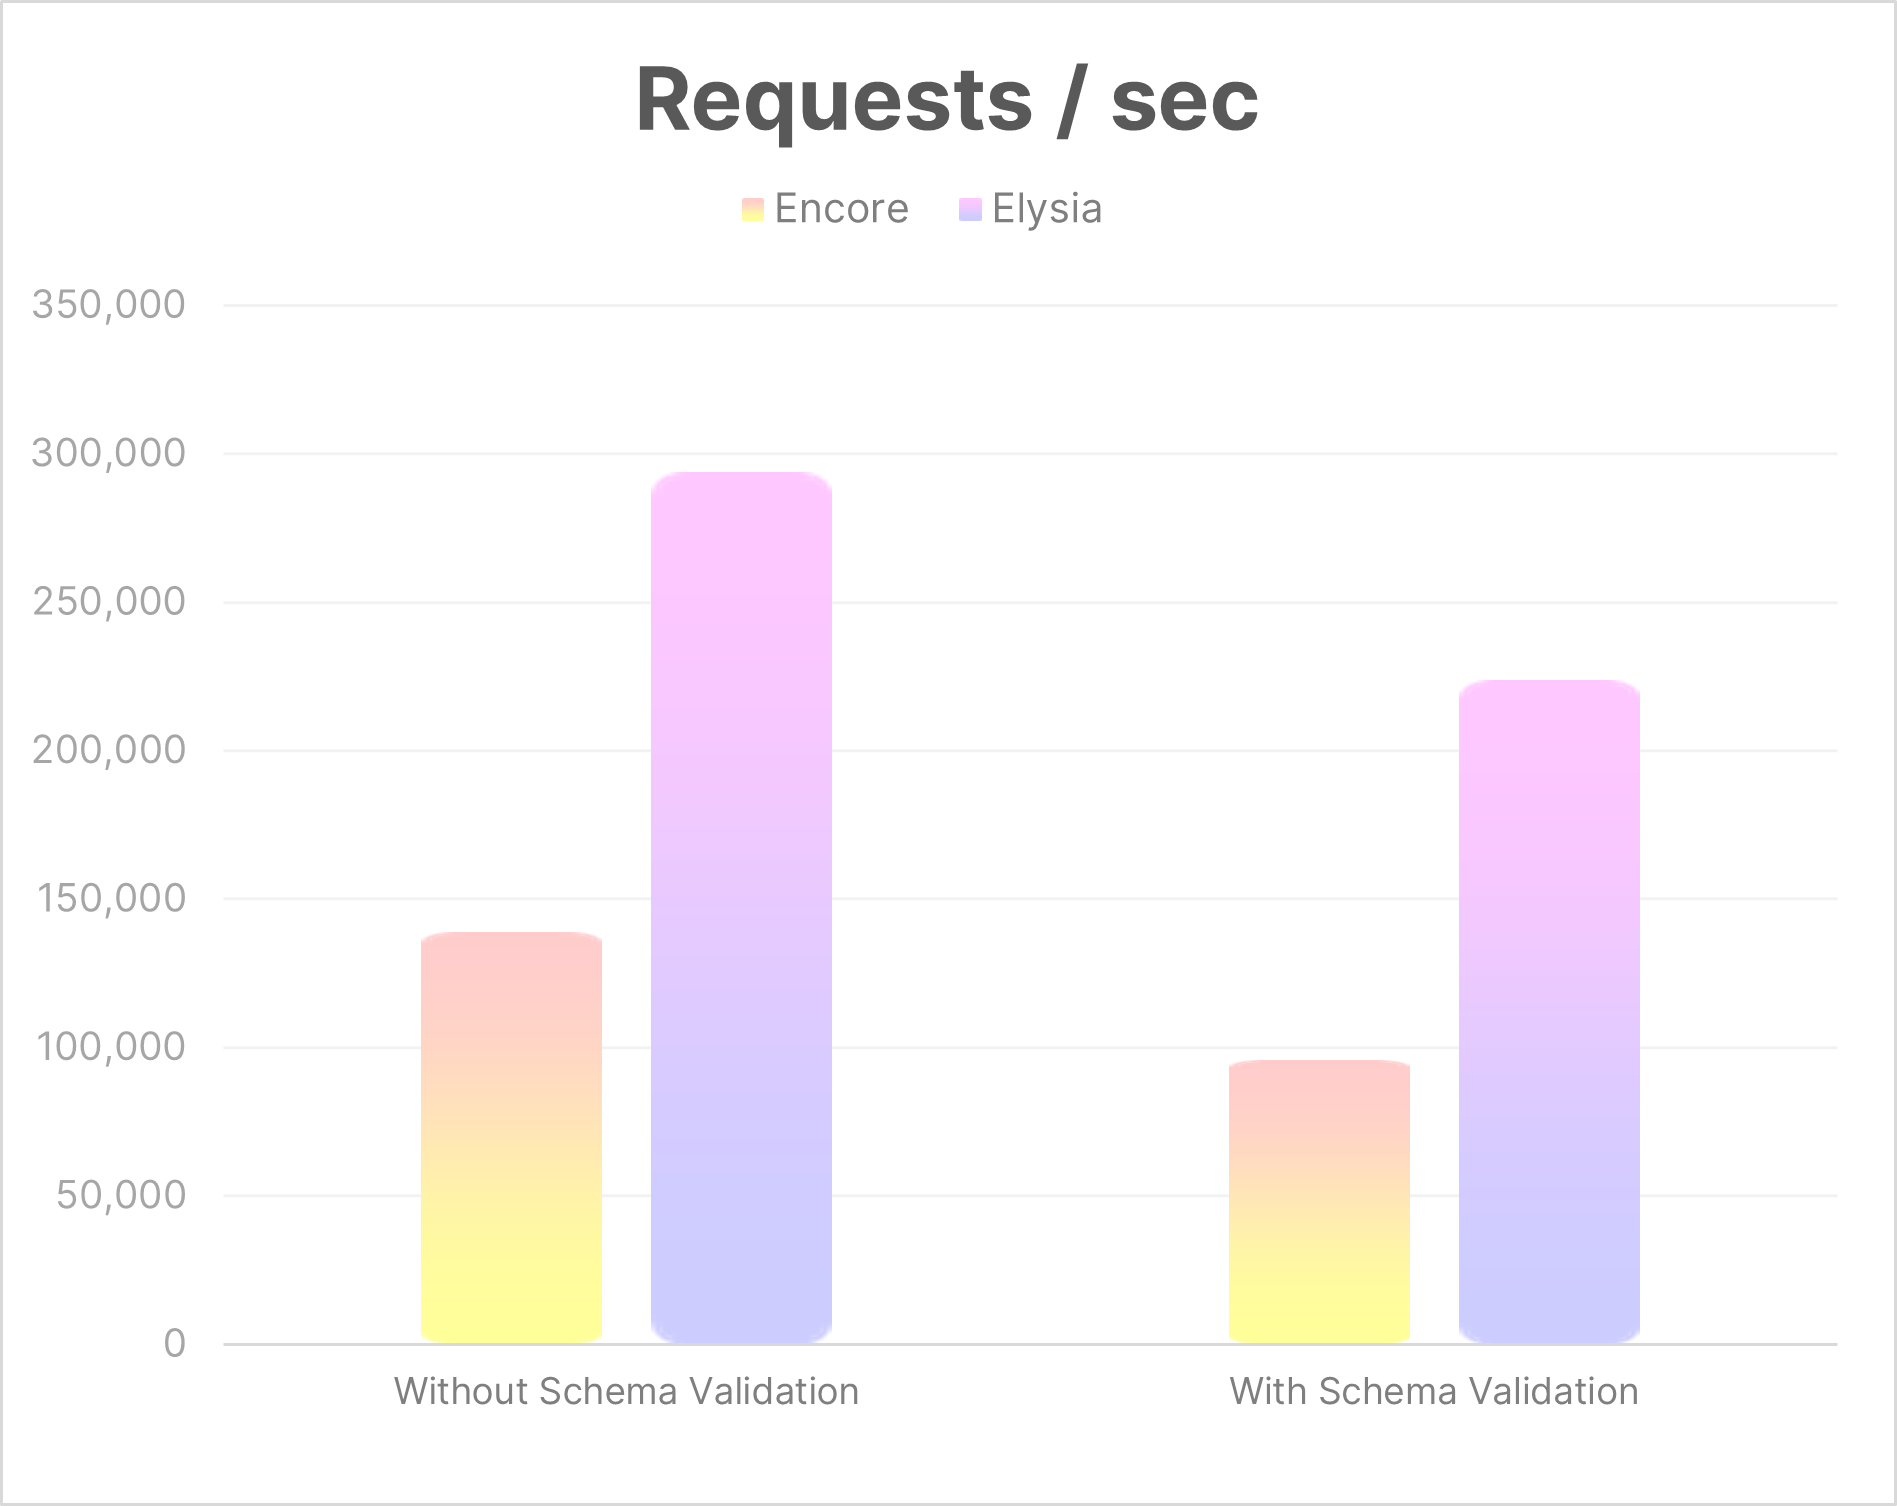Select the Elysia legend label
Screen dimensions: 1897x1506
pyautogui.click(x=1047, y=209)
